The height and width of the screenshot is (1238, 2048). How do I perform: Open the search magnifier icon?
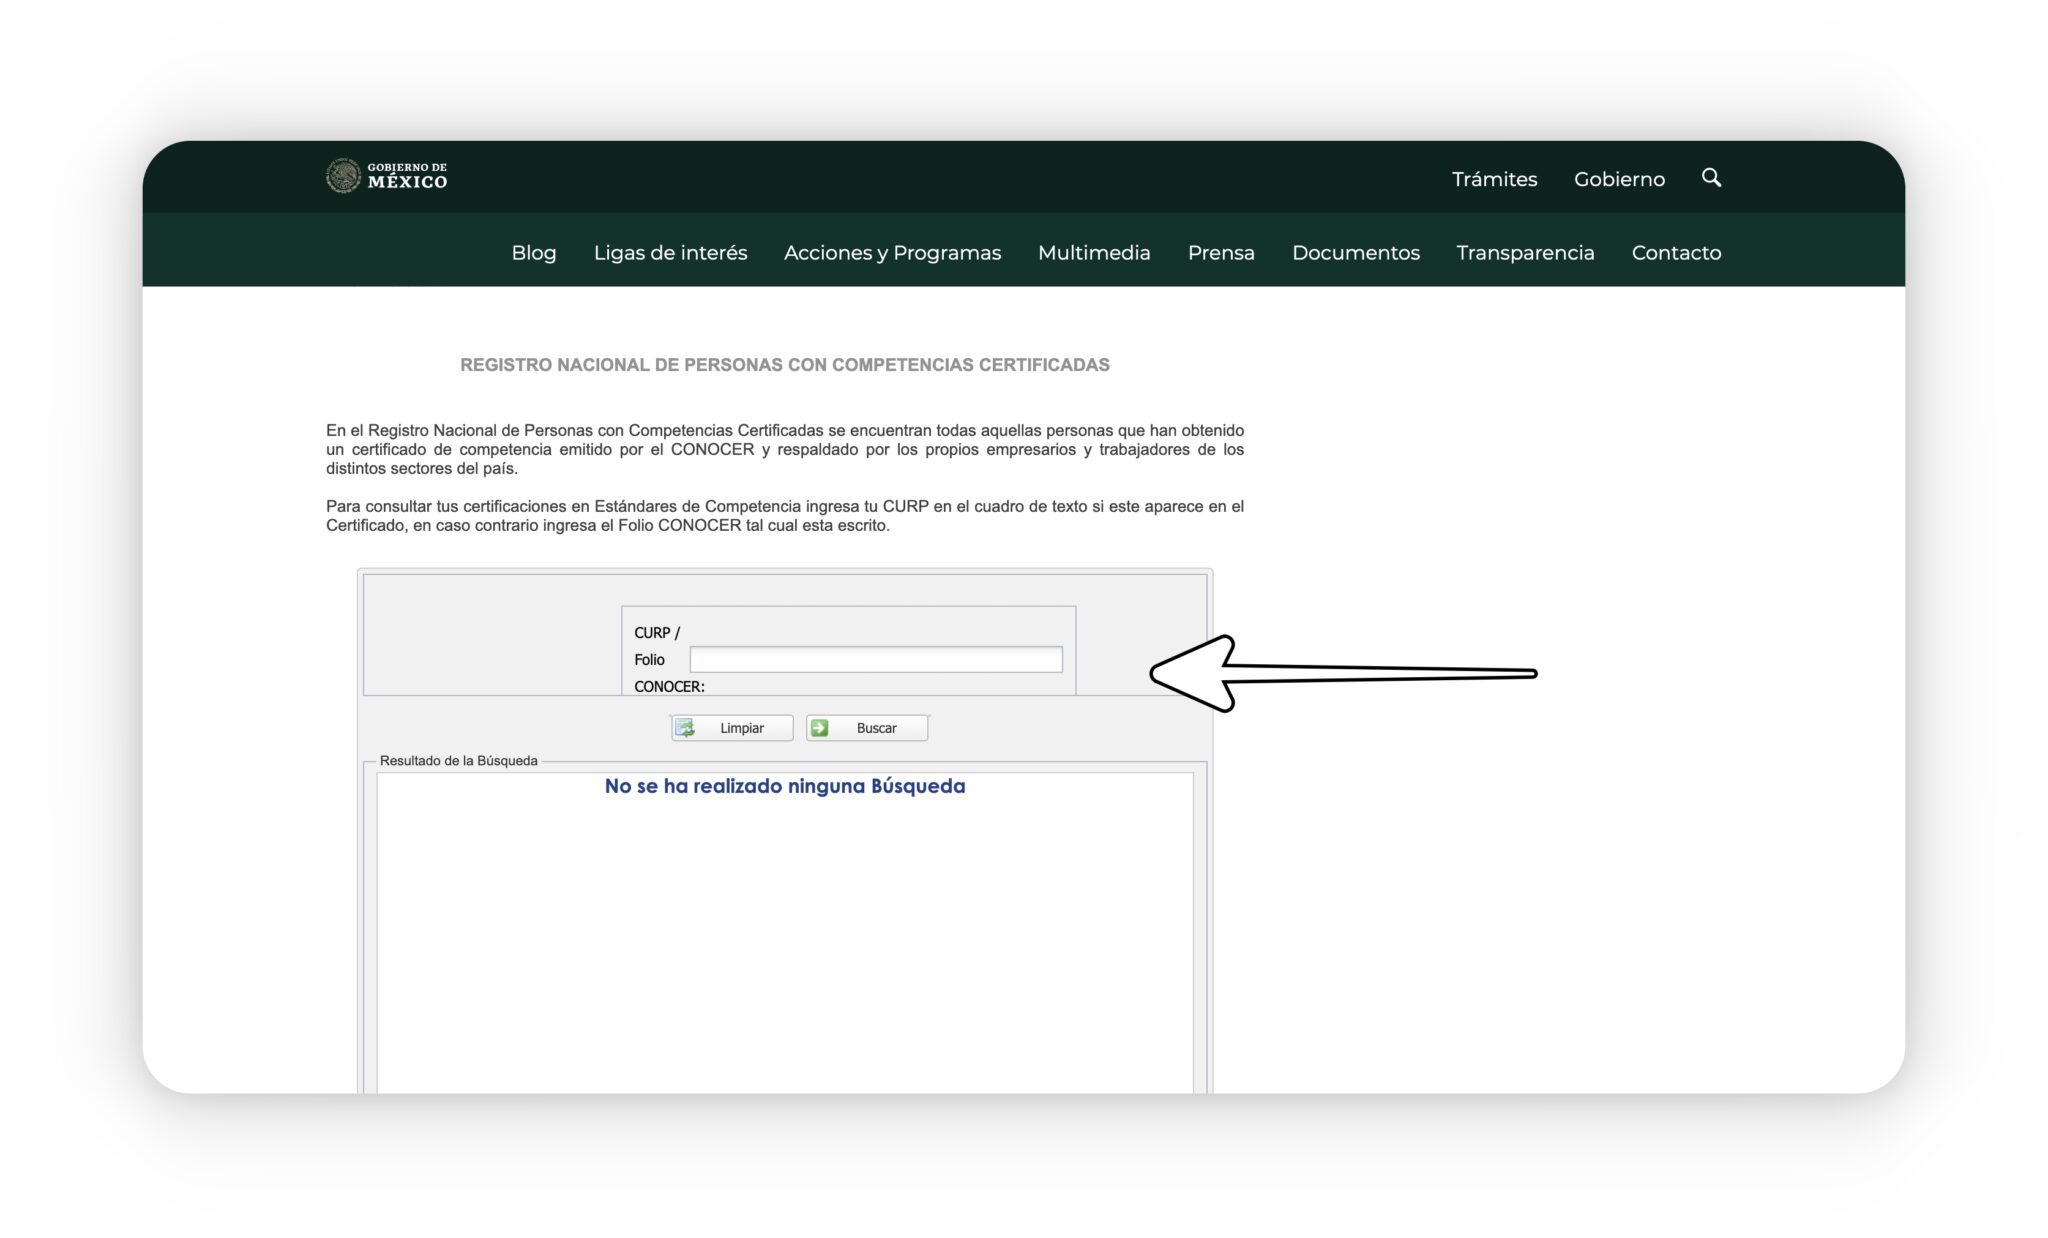[1711, 178]
